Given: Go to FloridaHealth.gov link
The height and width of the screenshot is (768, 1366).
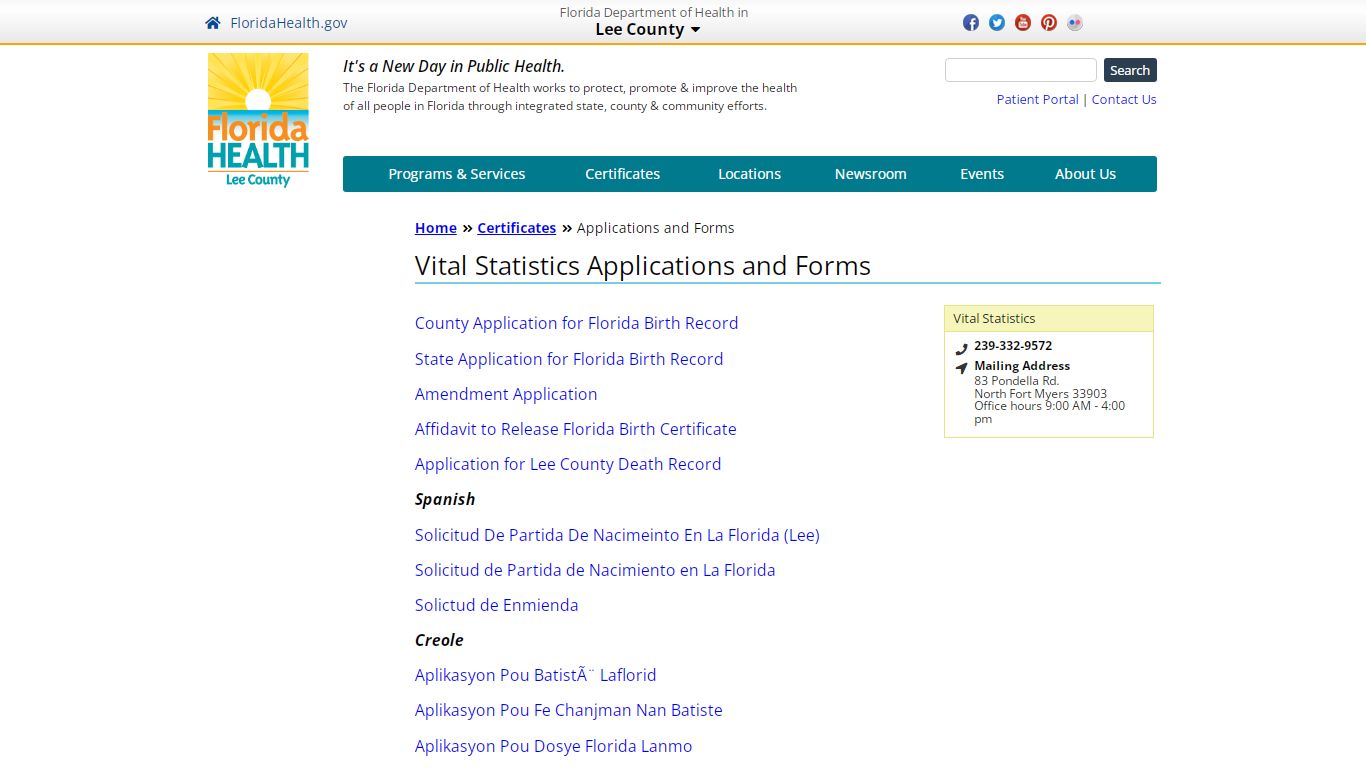Looking at the screenshot, I should coord(289,23).
